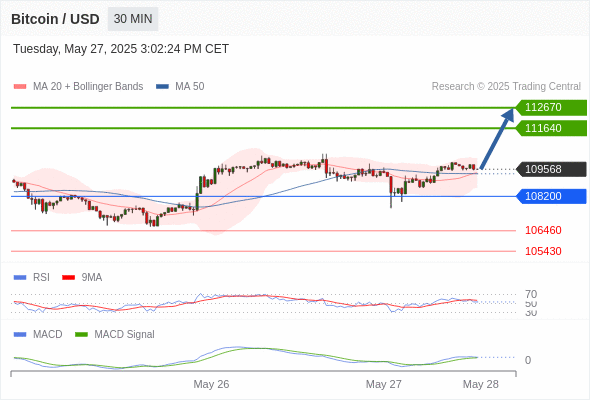
Task: Click the May 27 date axis label
Action: 383,384
